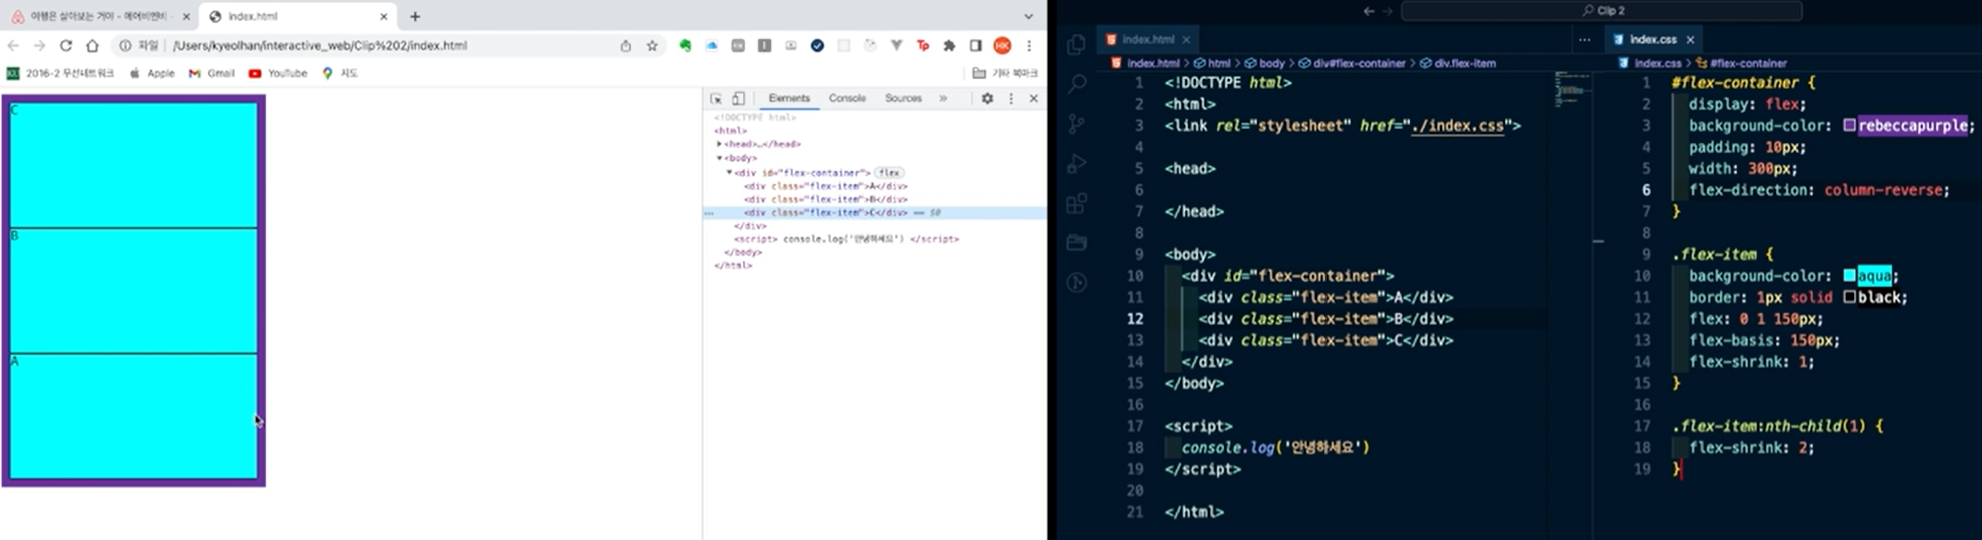The width and height of the screenshot is (1982, 540).
Task: Open the Apple bookmark
Action: (x=152, y=73)
